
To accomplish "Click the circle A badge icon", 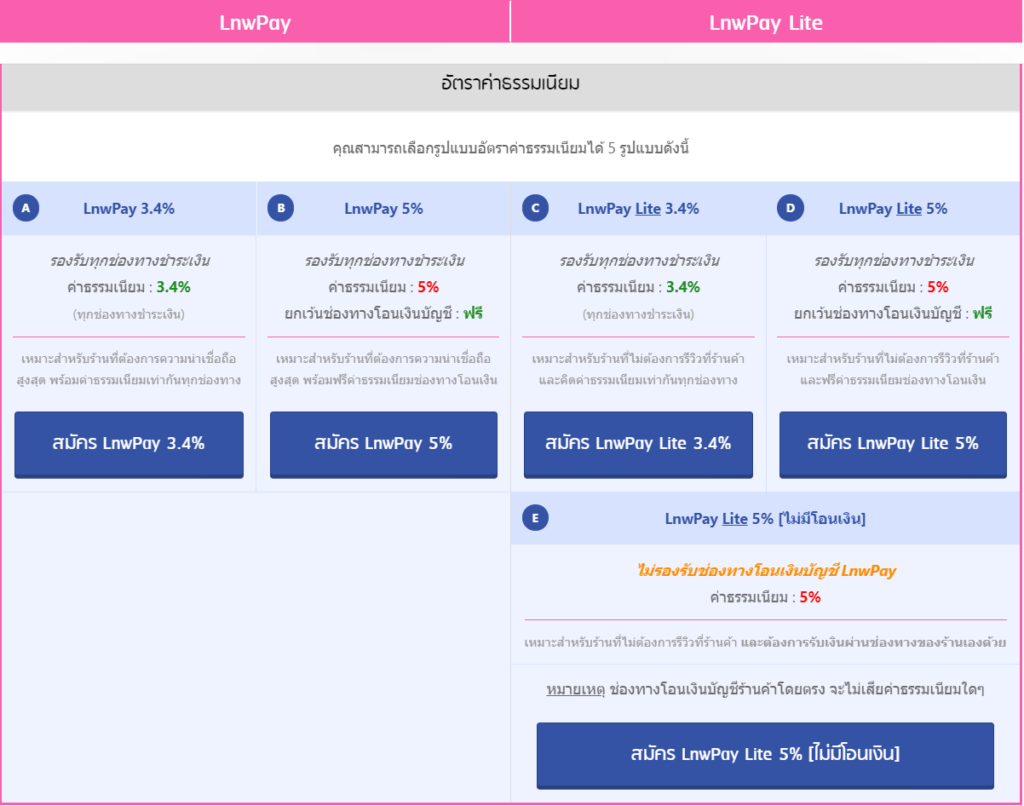I will point(26,208).
